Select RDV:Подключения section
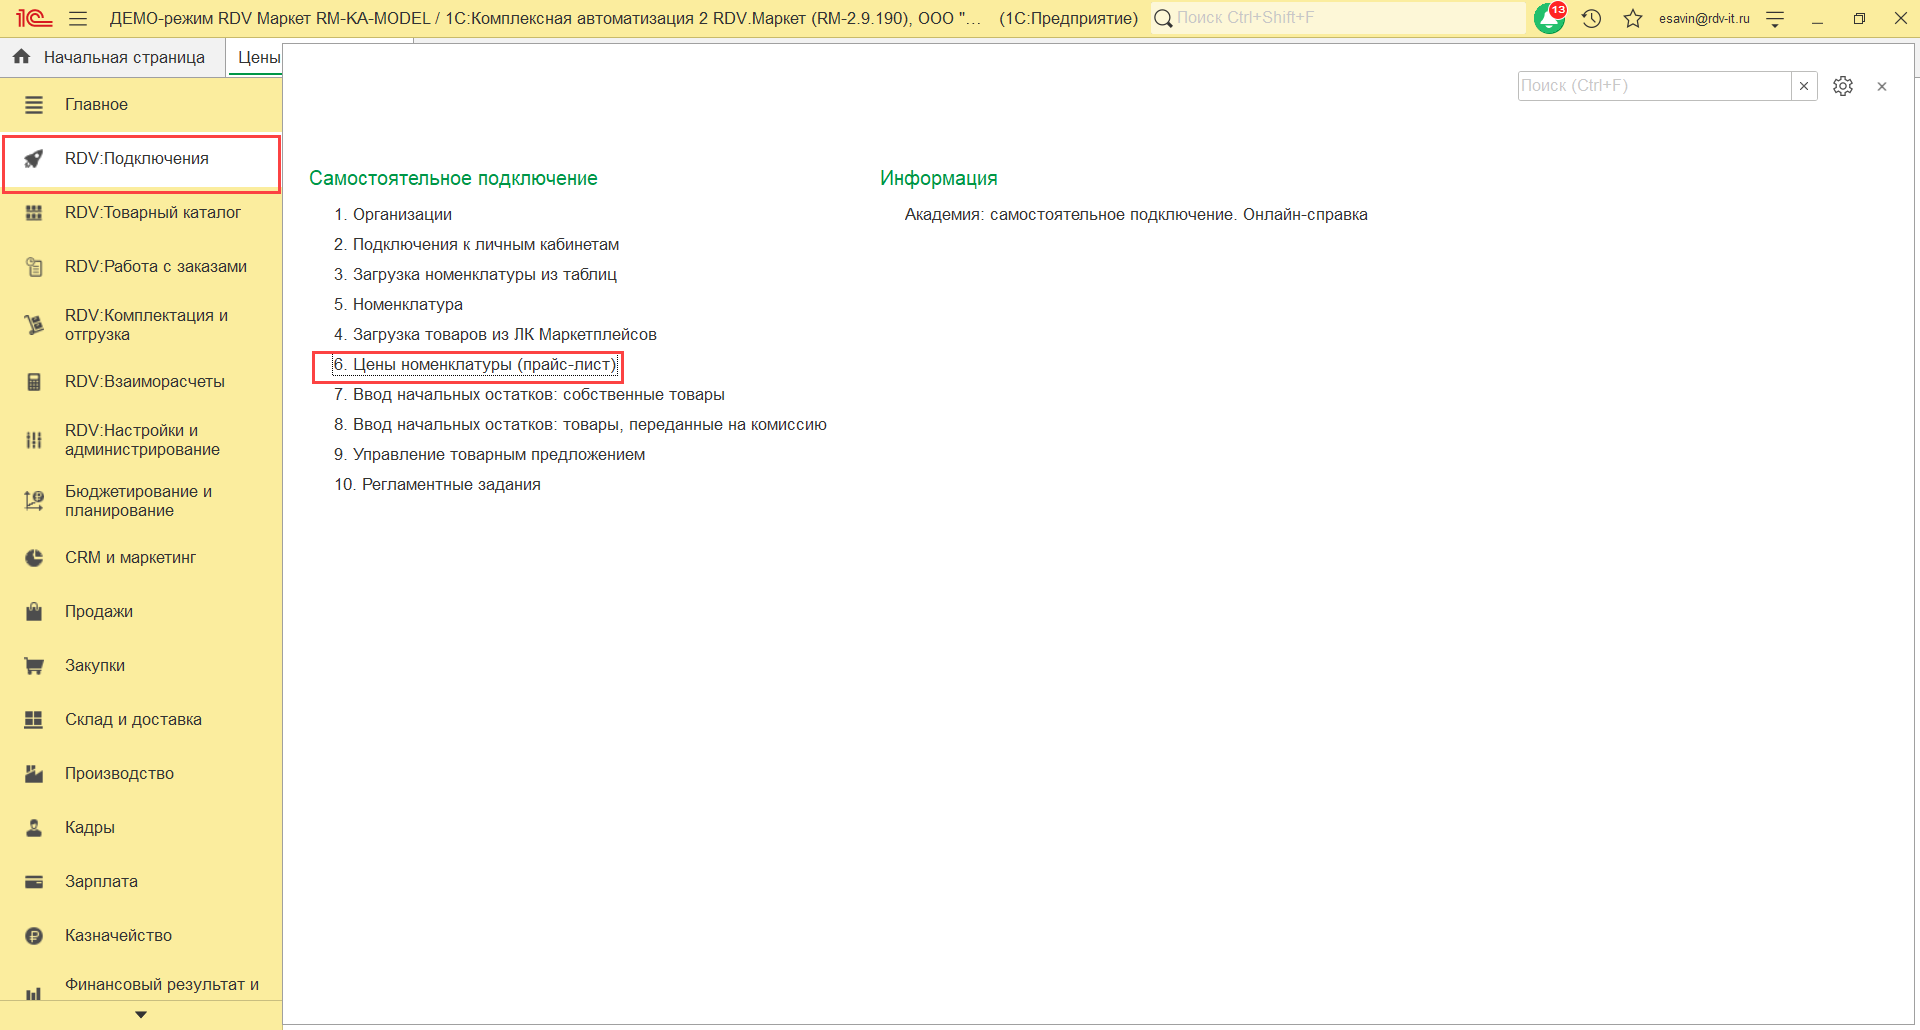Screen dimensions: 1920x1030 coord(141,160)
